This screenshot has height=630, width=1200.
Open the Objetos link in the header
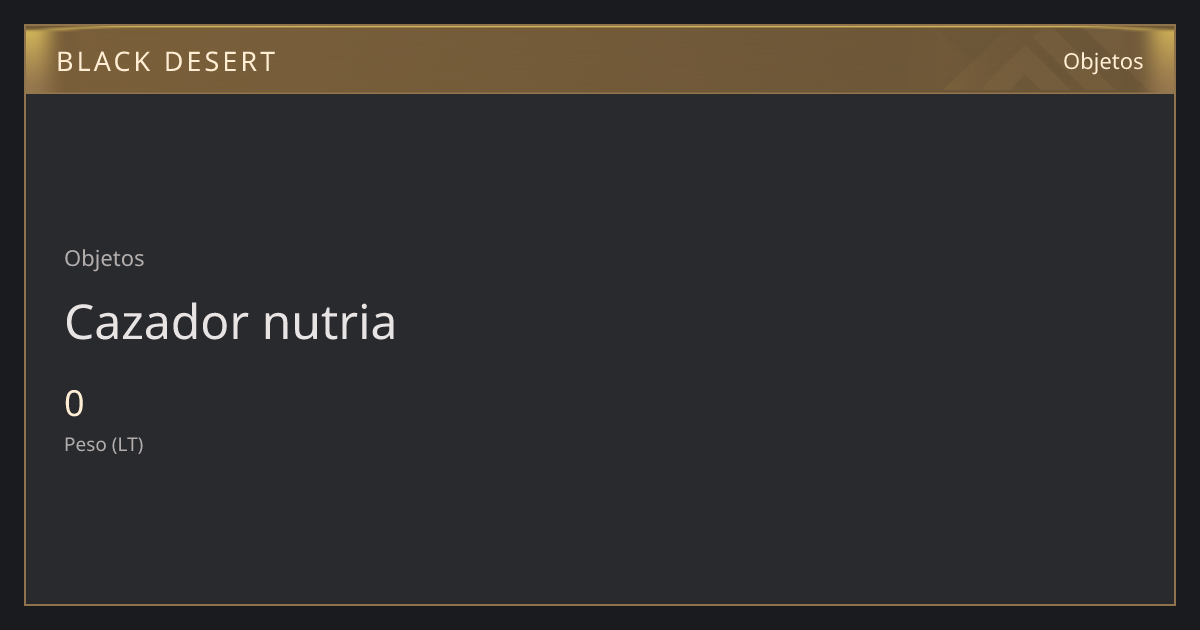[1103, 61]
